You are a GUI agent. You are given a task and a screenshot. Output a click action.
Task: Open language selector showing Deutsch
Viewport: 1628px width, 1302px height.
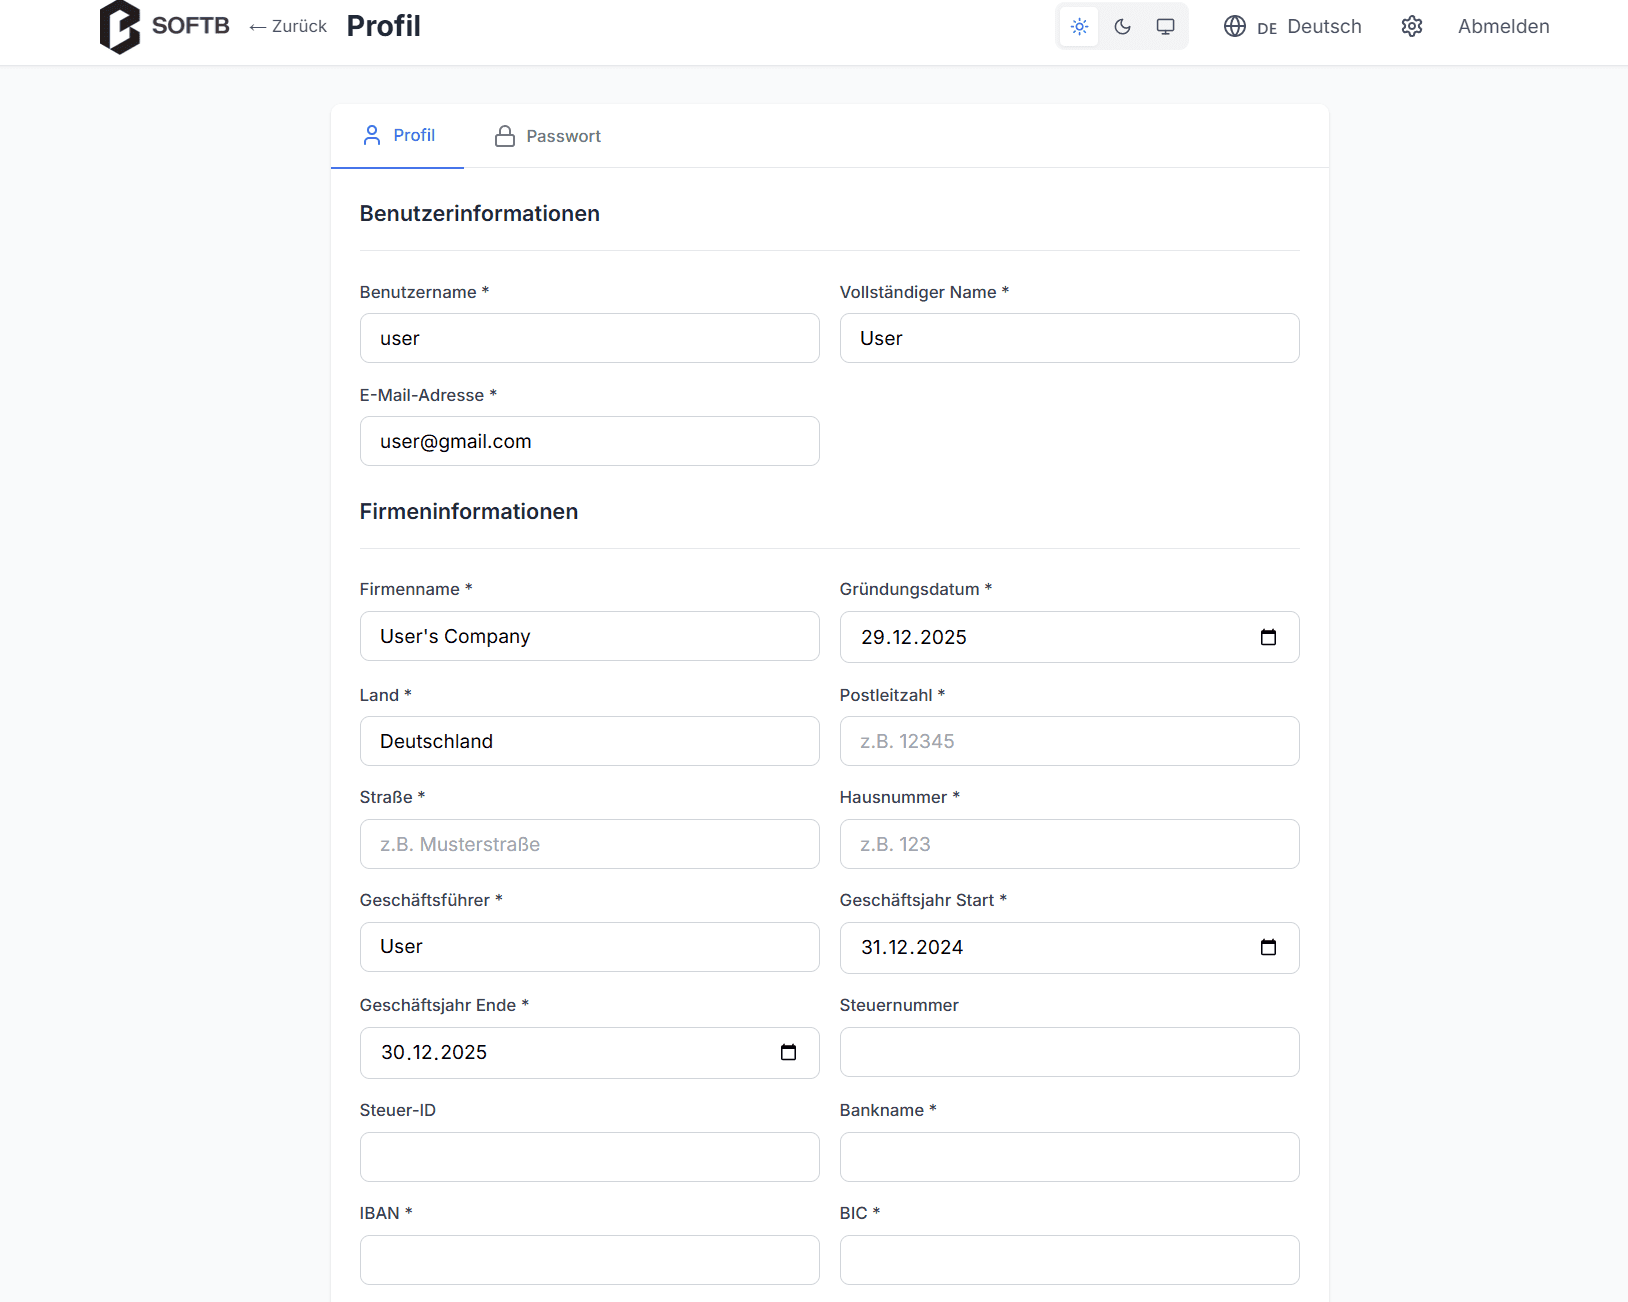click(x=1292, y=27)
